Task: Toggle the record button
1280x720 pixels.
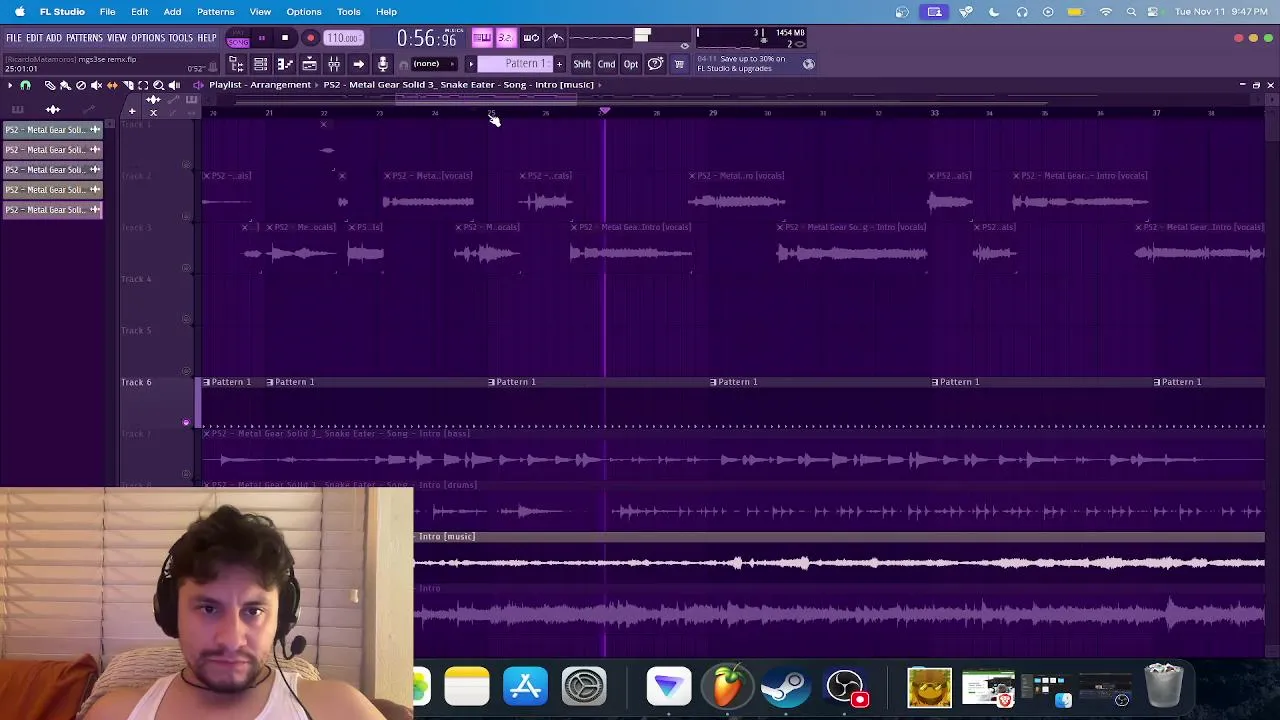Action: click(310, 38)
